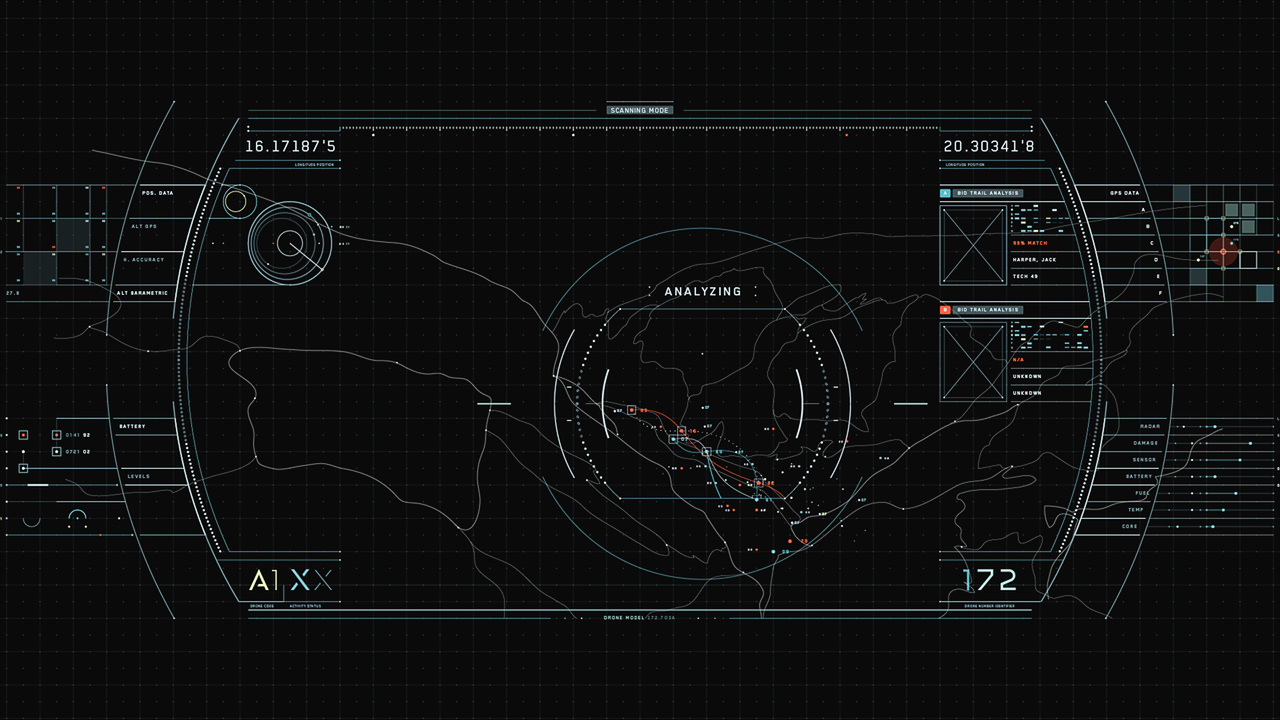1280x720 pixels.
Task: Click the BATTERY label on the left panel
Action: 132,427
